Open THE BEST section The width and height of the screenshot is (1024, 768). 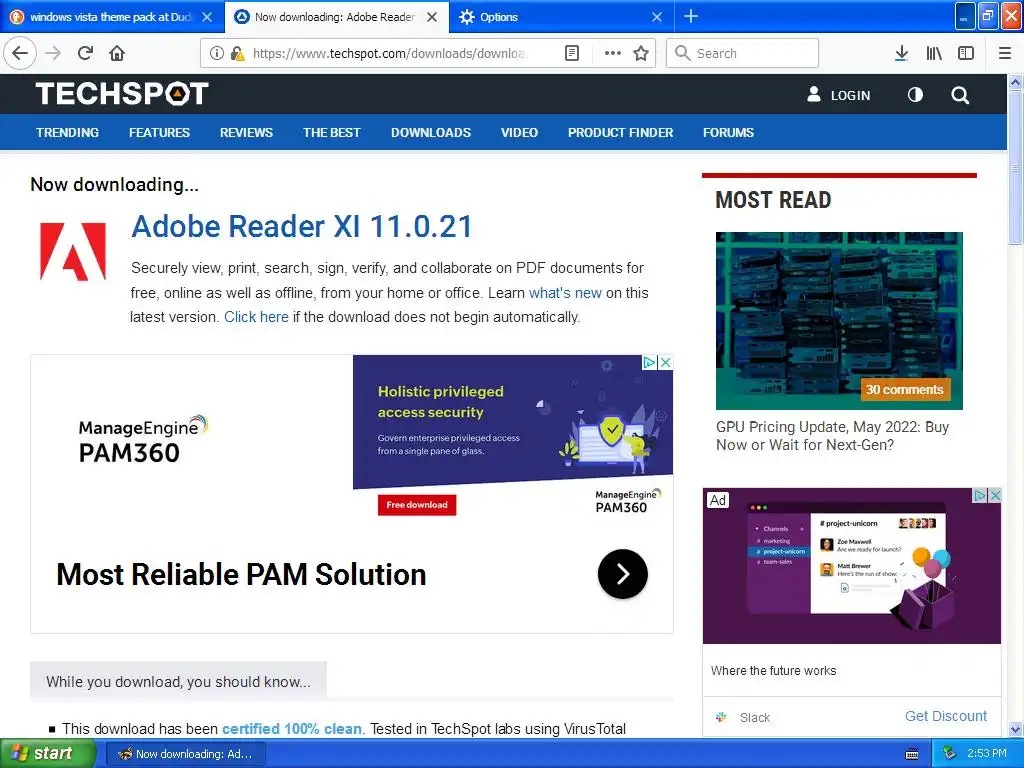[332, 133]
